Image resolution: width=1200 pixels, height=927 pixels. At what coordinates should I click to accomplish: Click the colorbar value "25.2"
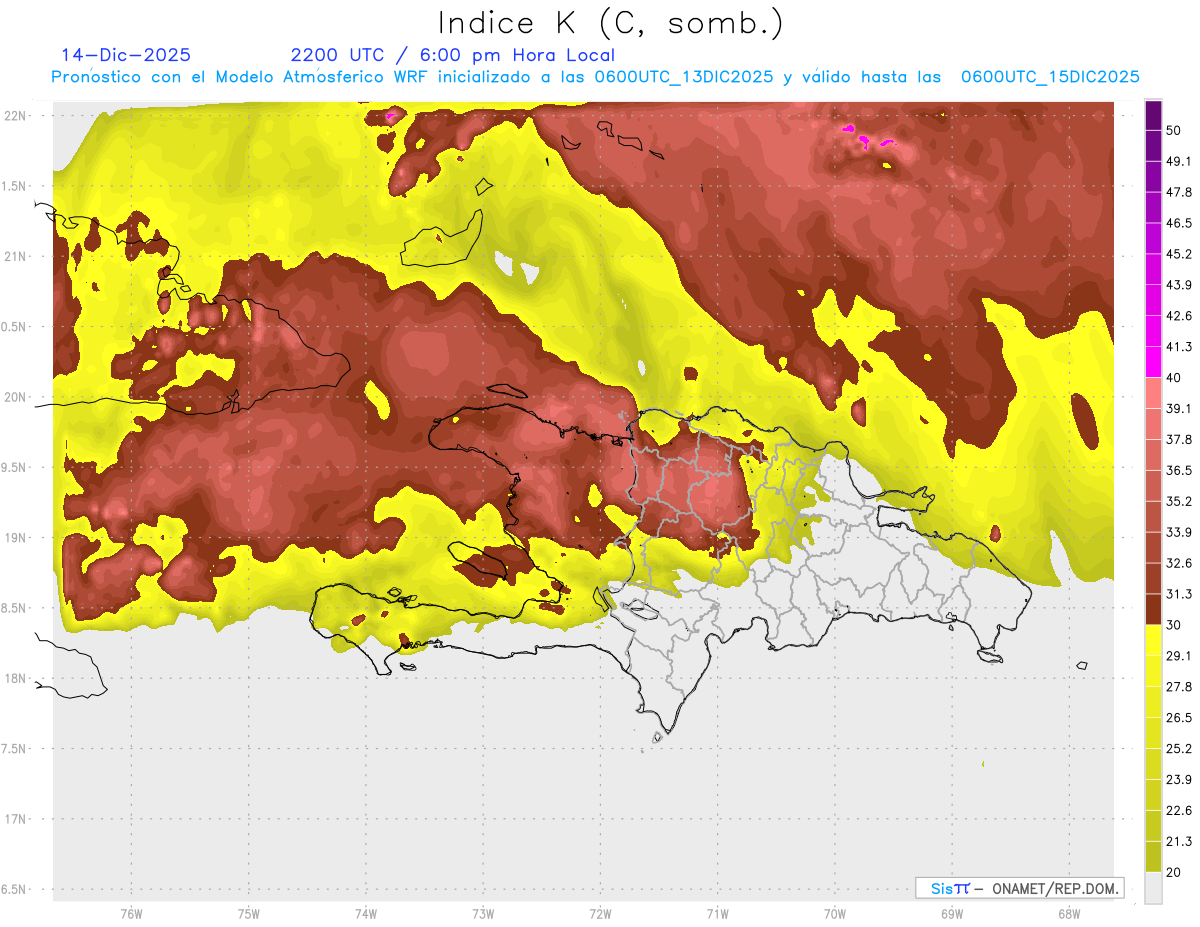click(1179, 749)
